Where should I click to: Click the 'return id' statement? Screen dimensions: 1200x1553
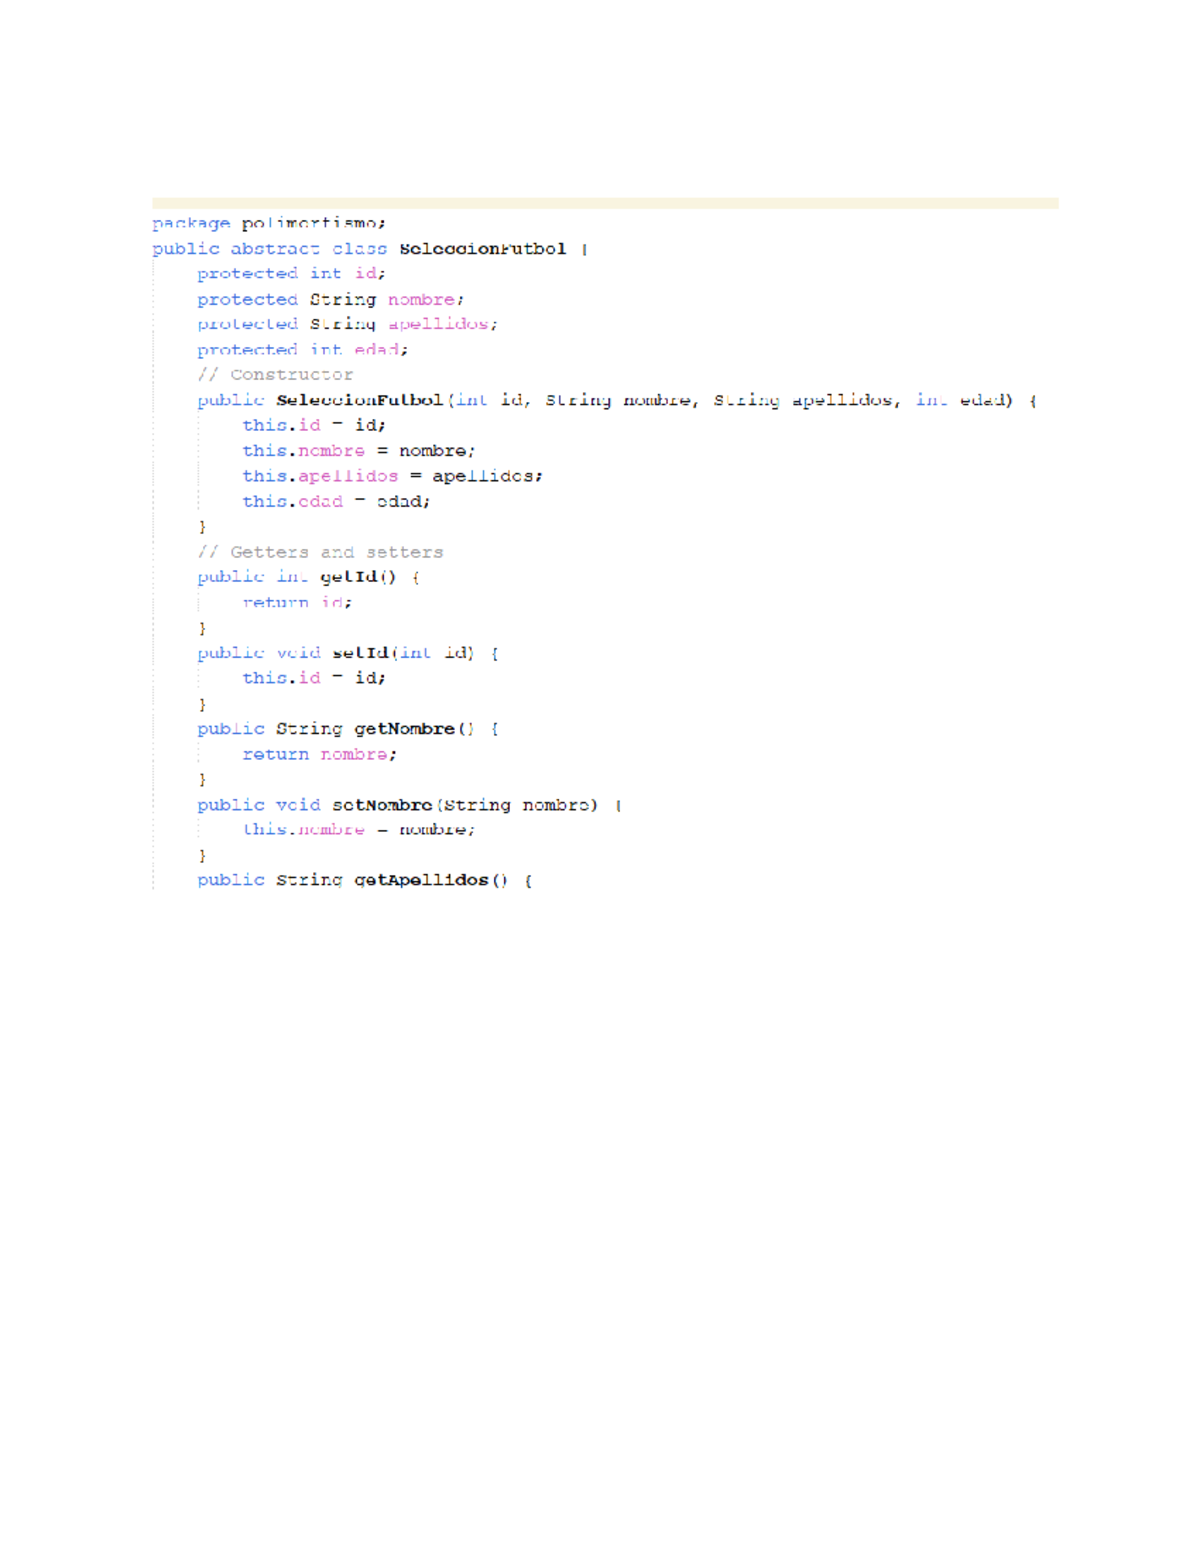(297, 603)
